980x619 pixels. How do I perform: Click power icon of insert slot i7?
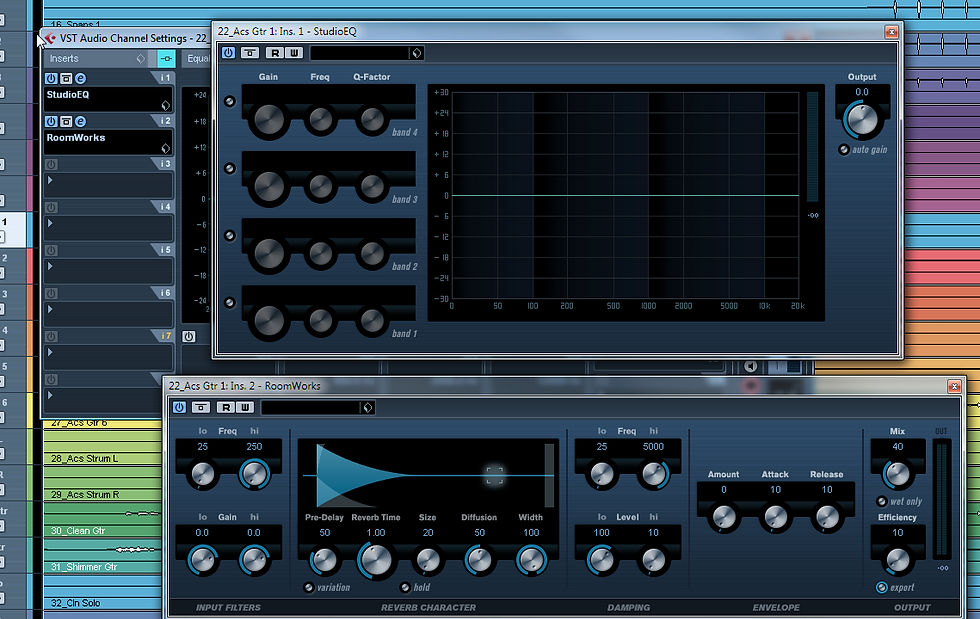pos(51,336)
